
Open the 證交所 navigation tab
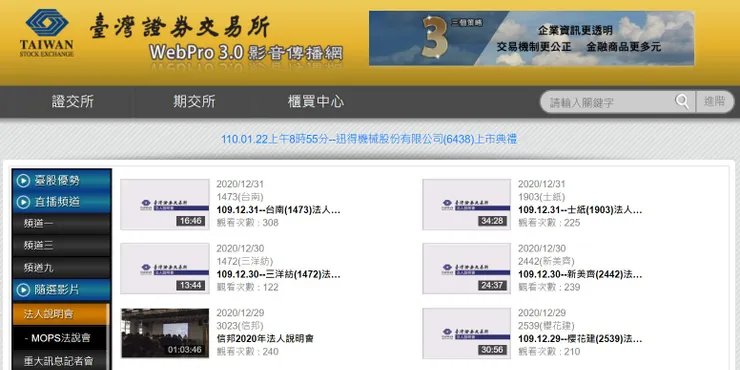coord(73,101)
